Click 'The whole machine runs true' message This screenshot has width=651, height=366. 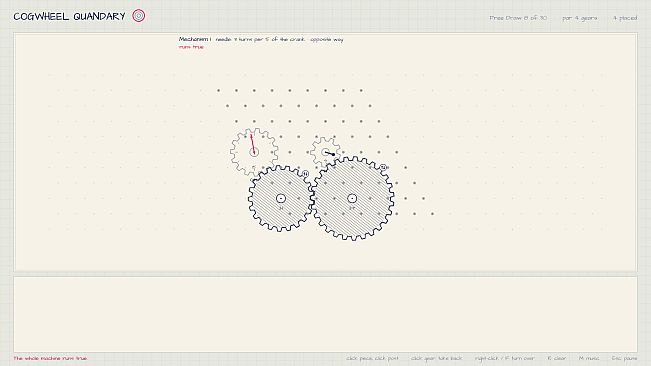pyautogui.click(x=50, y=358)
